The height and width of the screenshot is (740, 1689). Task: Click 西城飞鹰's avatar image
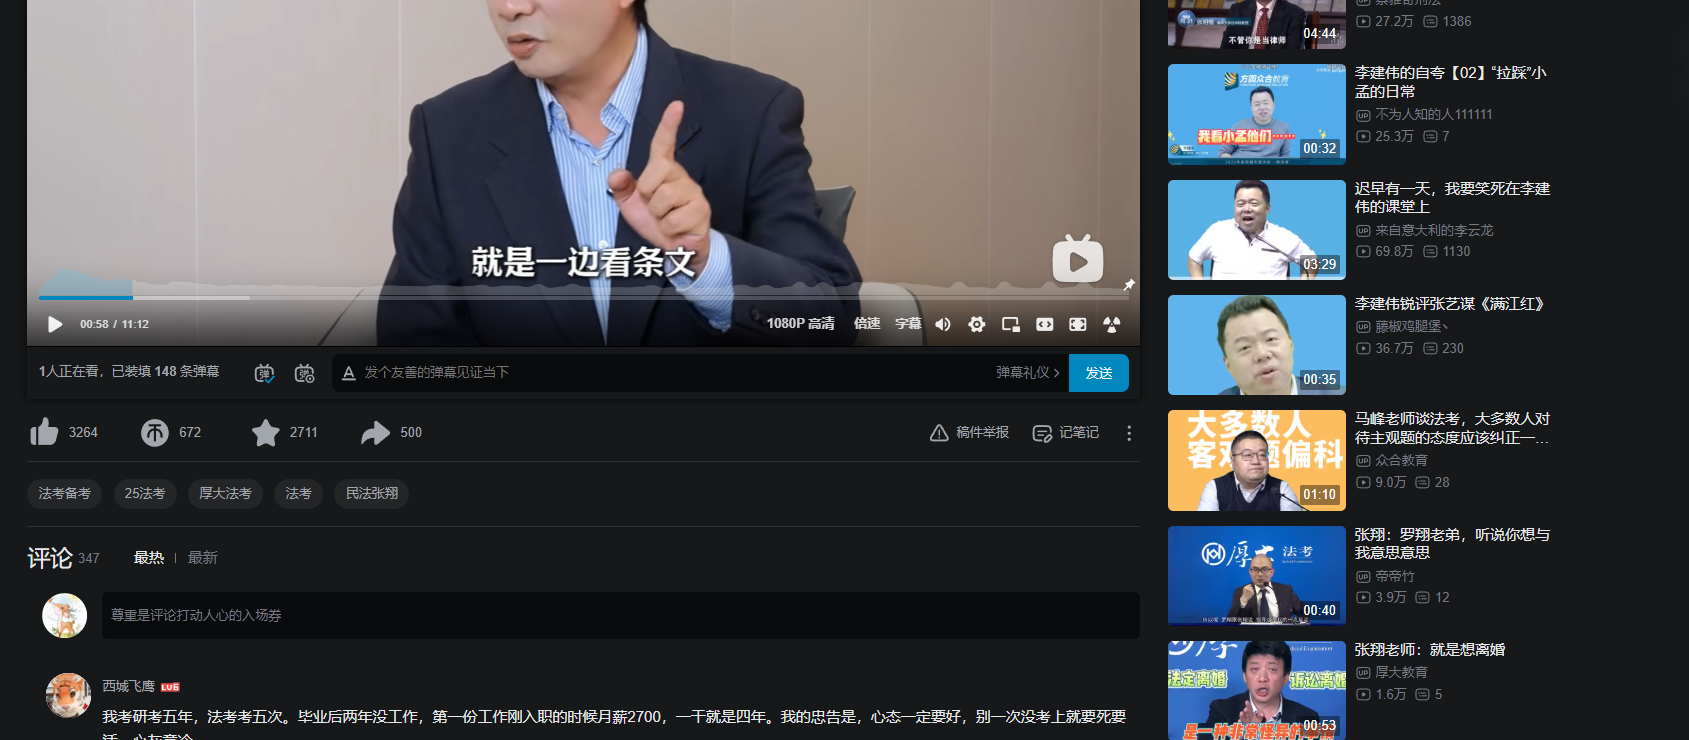68,695
